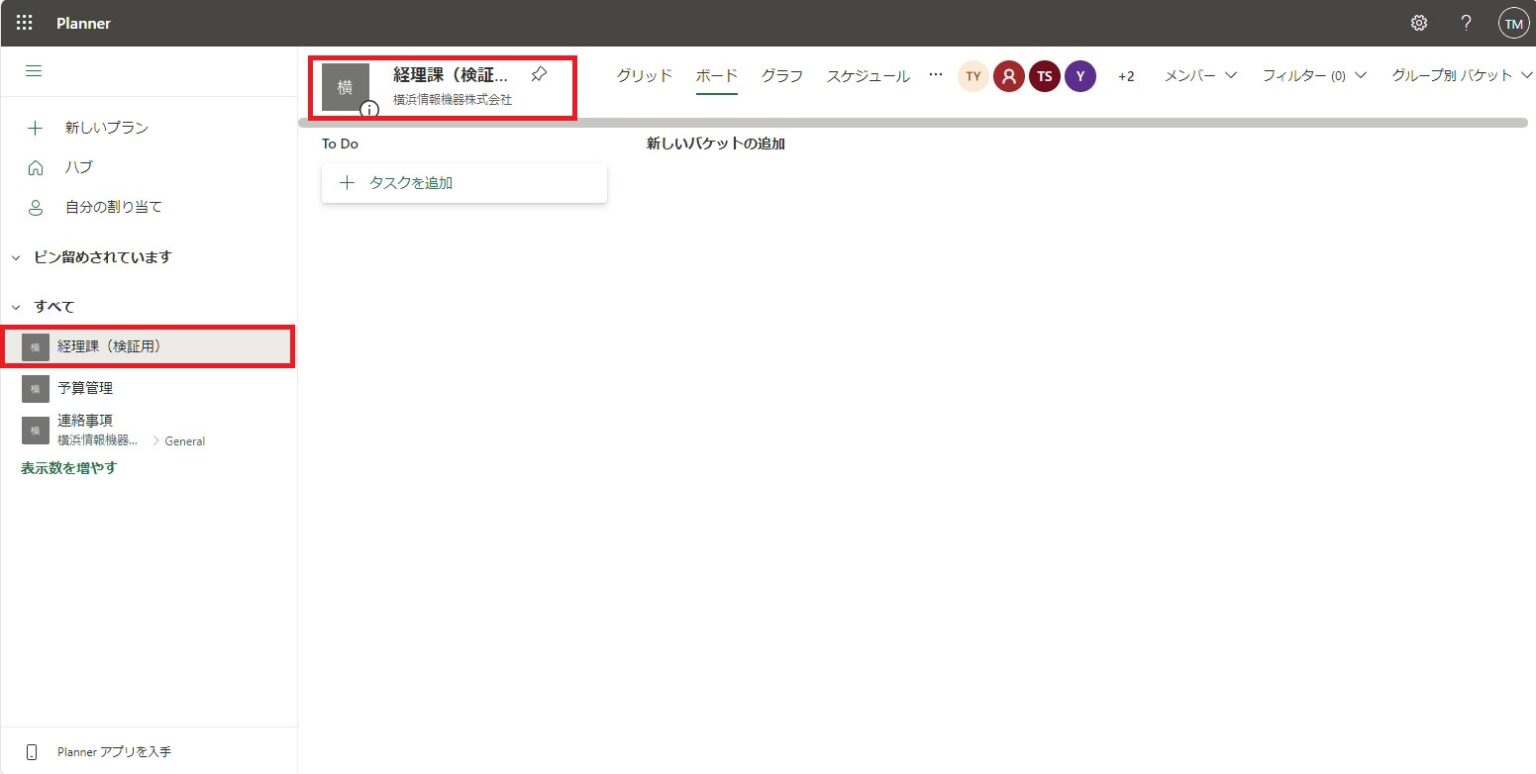
Task: Collapse the ピン留めされています section
Action: point(16,257)
